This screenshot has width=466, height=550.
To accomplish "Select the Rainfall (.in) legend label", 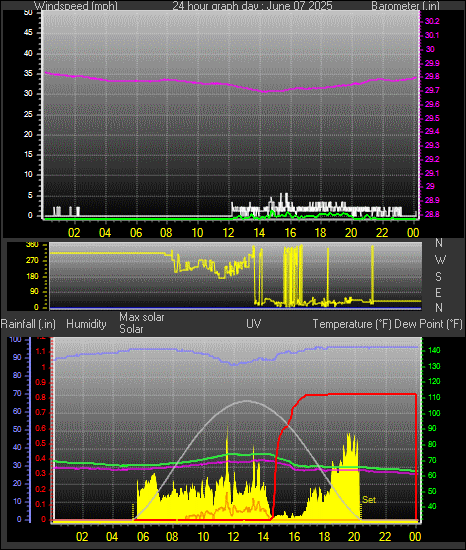I will 28,324.
